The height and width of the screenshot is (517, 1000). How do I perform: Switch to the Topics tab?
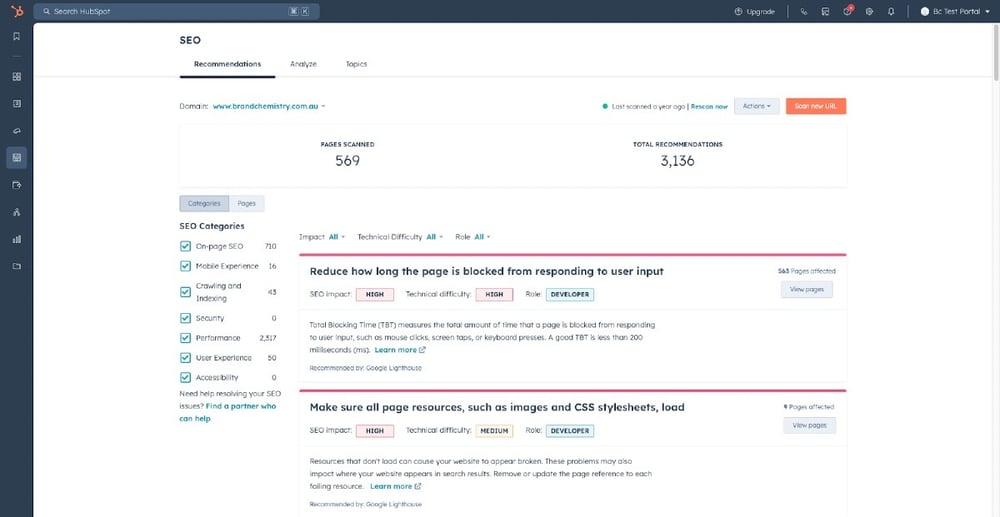click(x=357, y=64)
